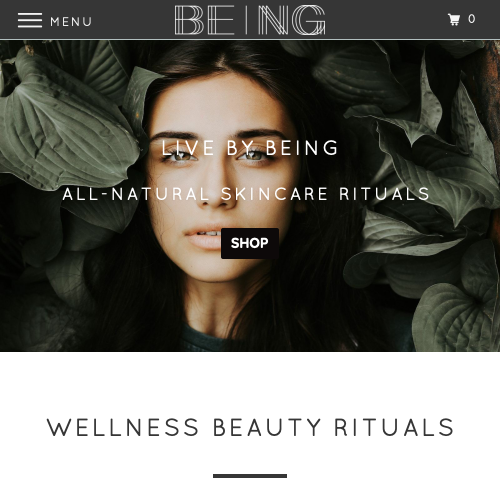Screen dimensions: 500x500
Task: Click the "NG" letters of the logo
Action: pos(292,20)
